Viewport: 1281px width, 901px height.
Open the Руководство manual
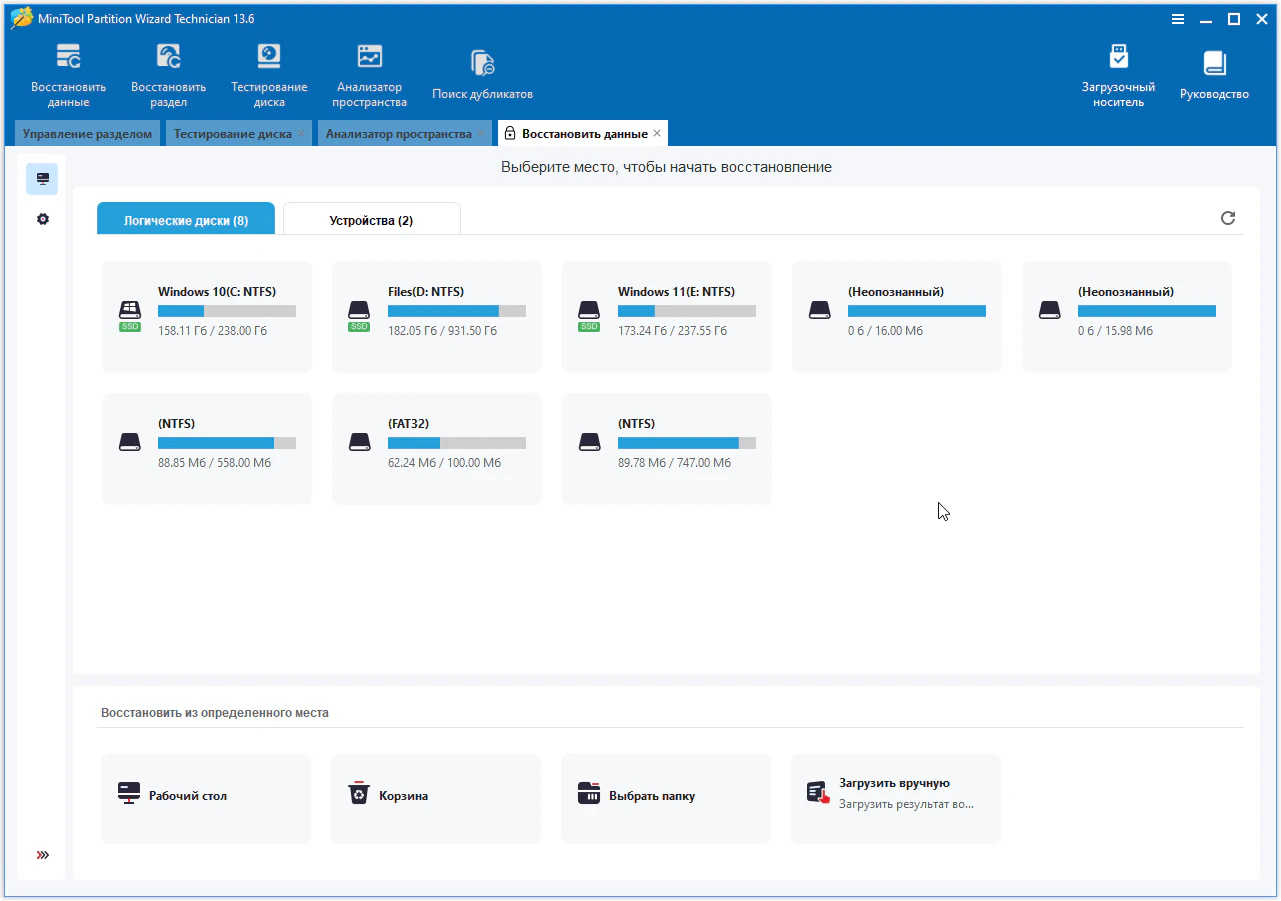[x=1214, y=75]
